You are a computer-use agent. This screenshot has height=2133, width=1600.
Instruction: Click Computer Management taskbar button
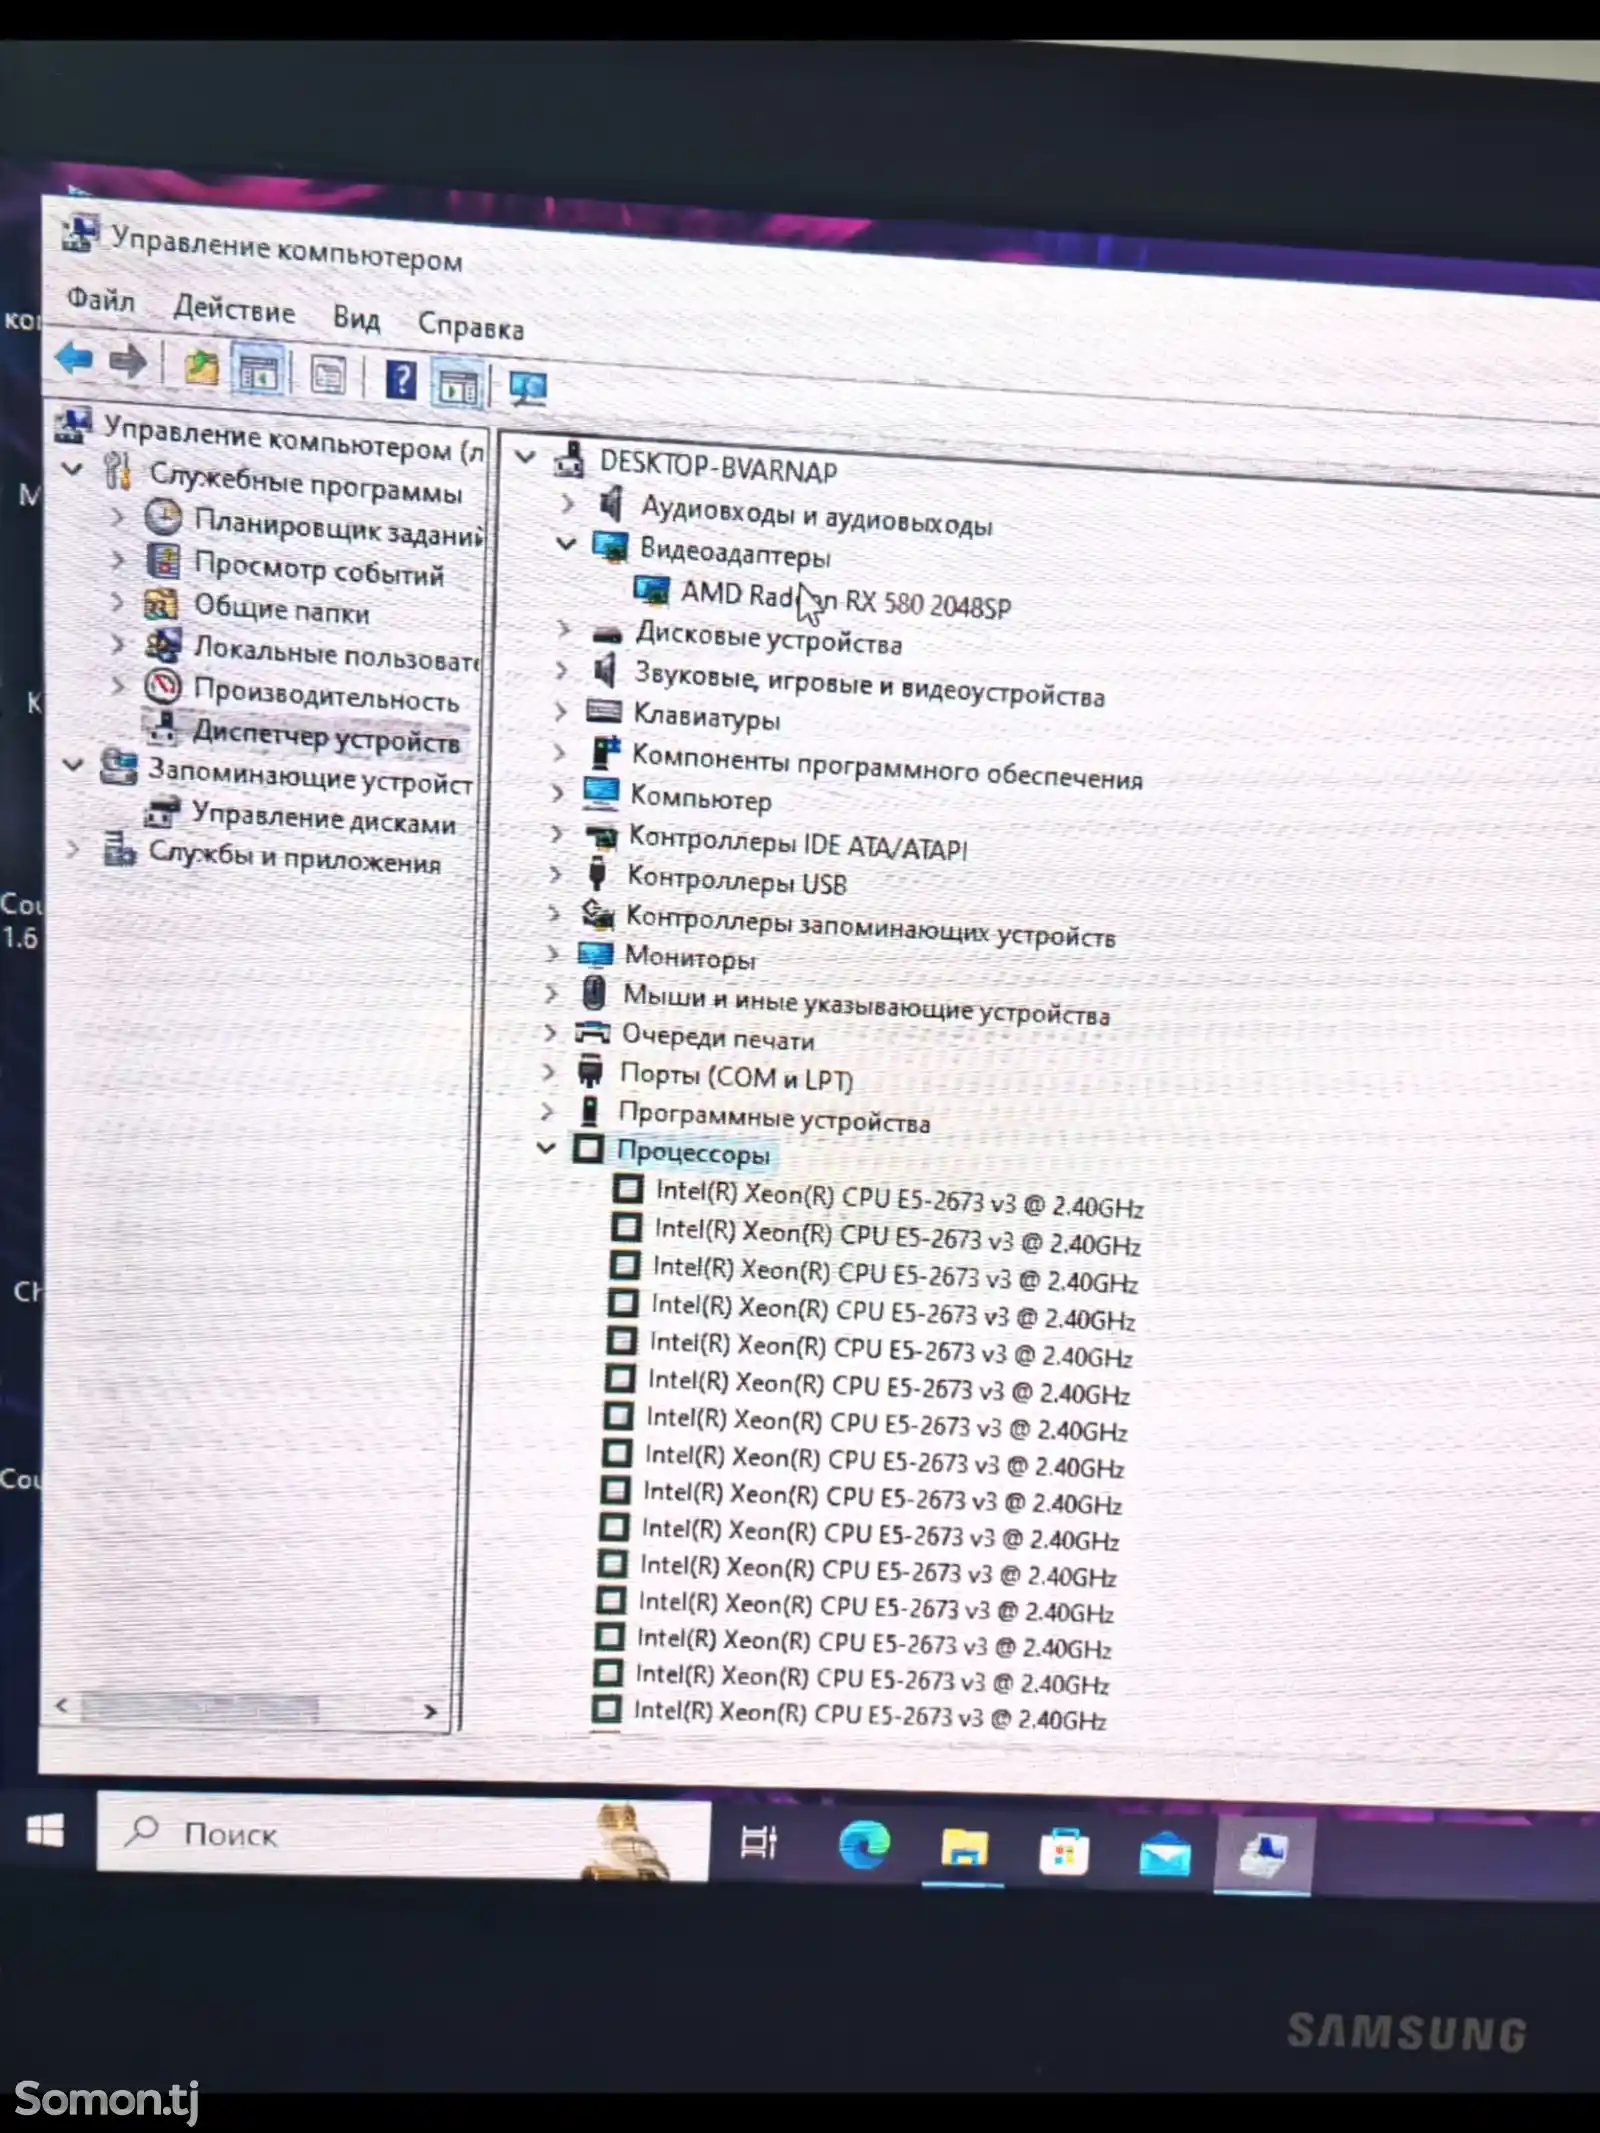[x=1264, y=1856]
